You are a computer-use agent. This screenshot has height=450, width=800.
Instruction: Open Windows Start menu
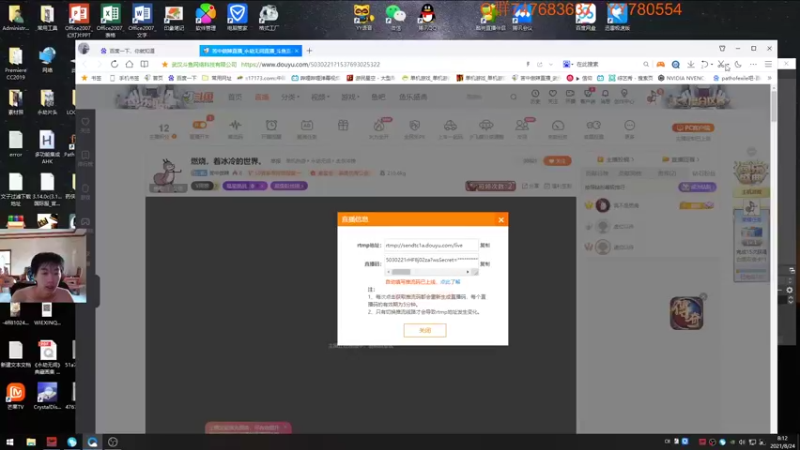pyautogui.click(x=10, y=442)
